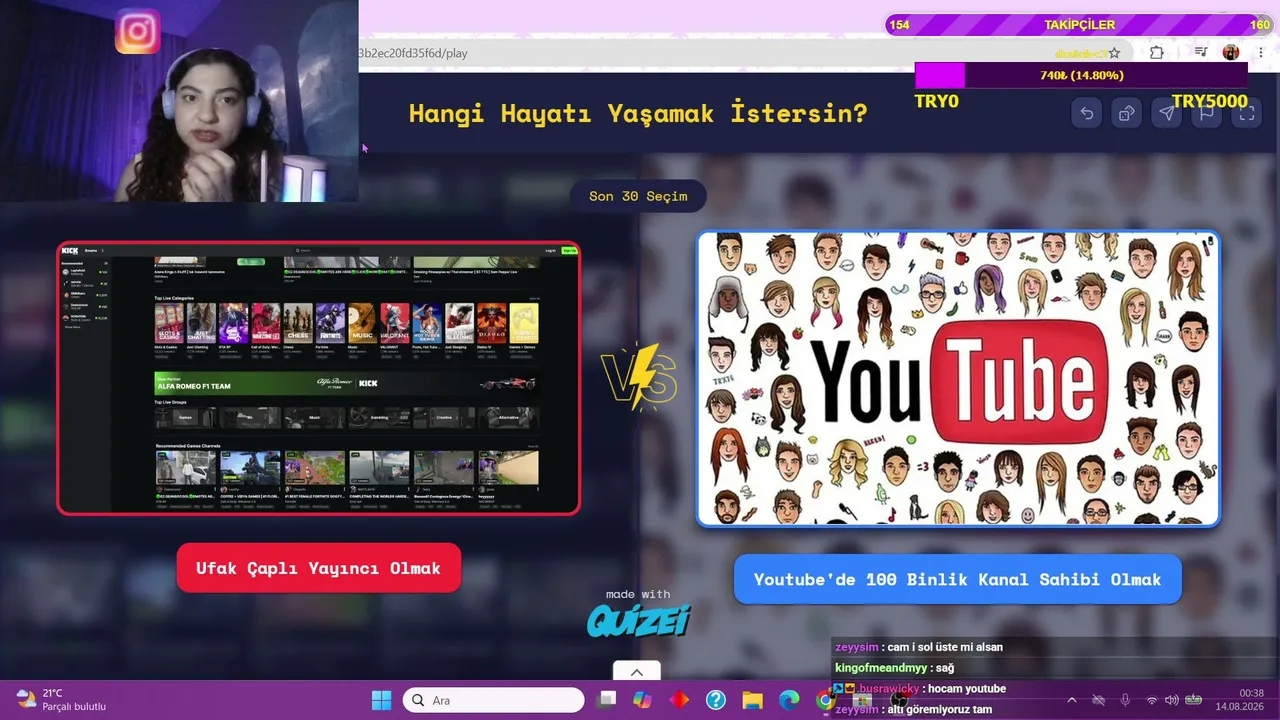Click the battery icon in system tray

[1194, 700]
